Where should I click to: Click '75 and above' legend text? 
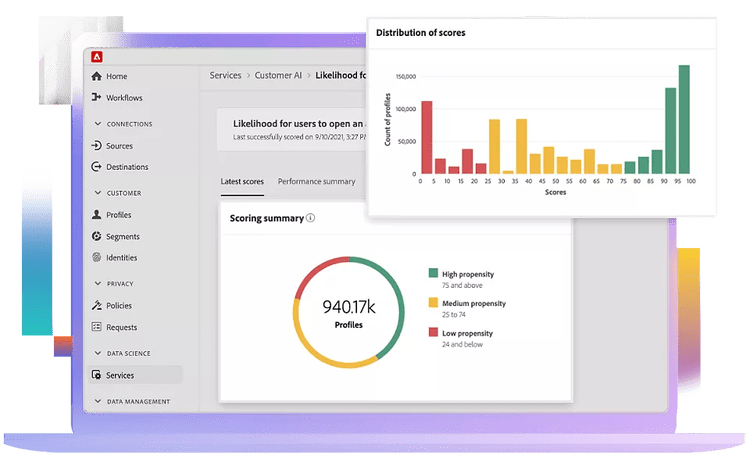[462, 285]
